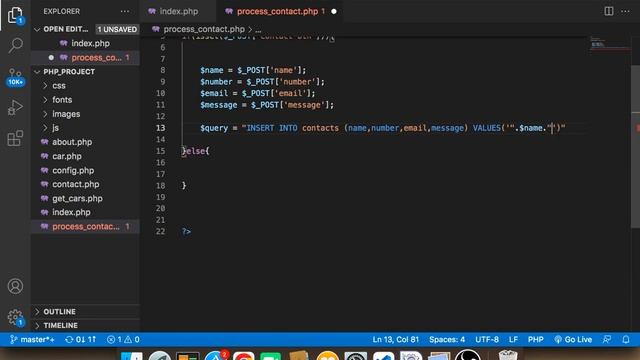Open the Extensions view
Image resolution: width=640 pixels, height=360 pixels.
pyautogui.click(x=15, y=138)
